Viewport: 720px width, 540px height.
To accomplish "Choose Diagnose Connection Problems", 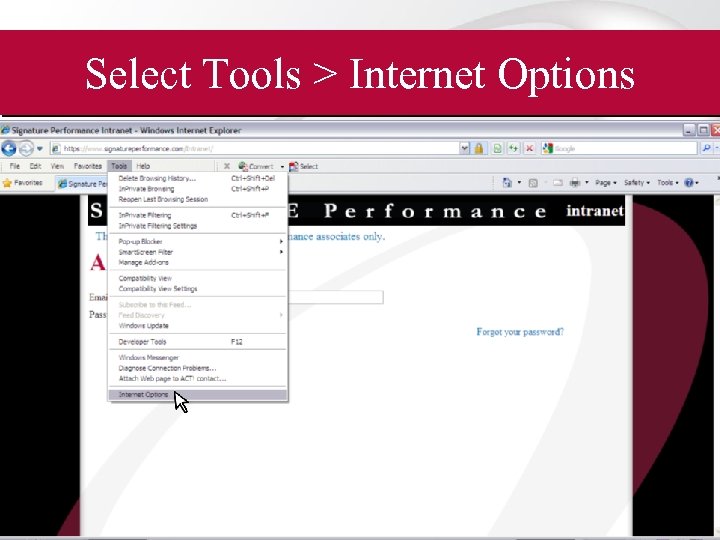I will pos(197,368).
